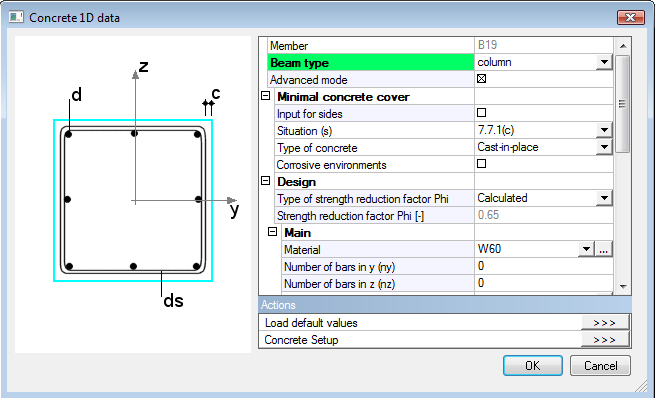Click scrollbar up arrow in property grid
Screen dimensions: 655x398
tap(623, 46)
